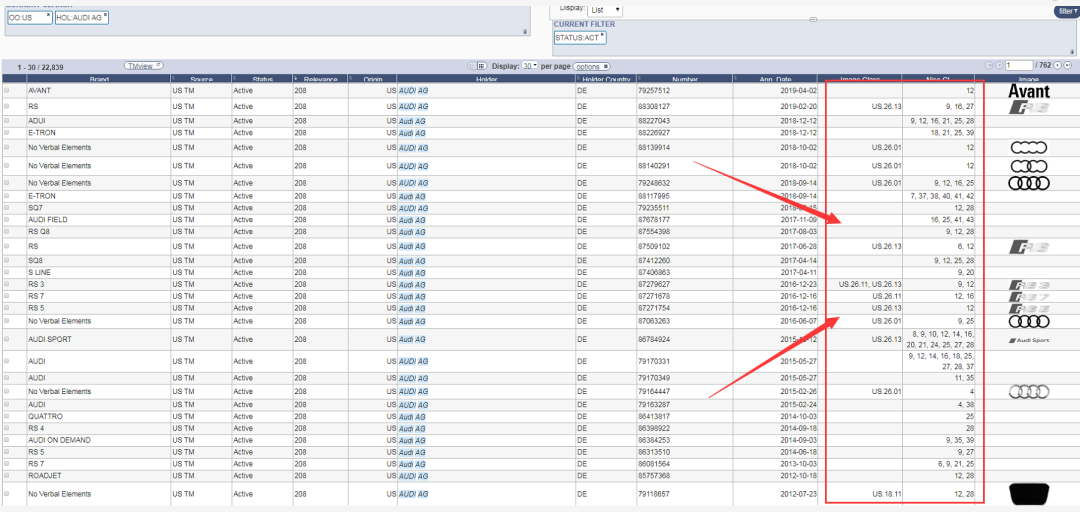
Task: Click the Number column sort icon
Action: click(638, 78)
